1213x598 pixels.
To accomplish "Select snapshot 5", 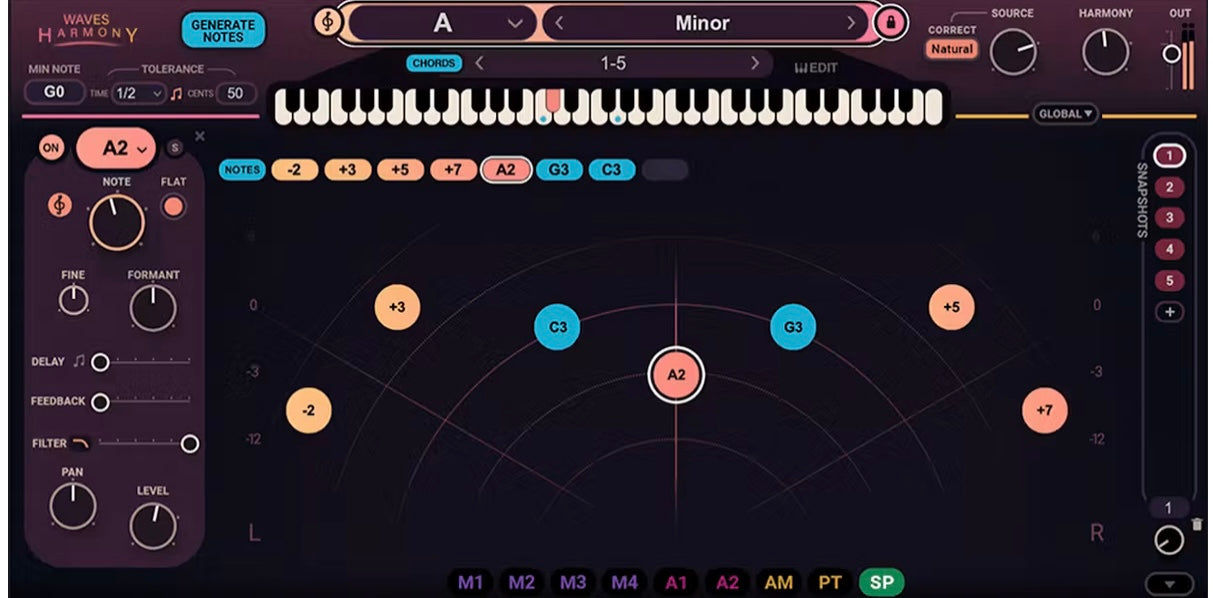I will pyautogui.click(x=1169, y=281).
